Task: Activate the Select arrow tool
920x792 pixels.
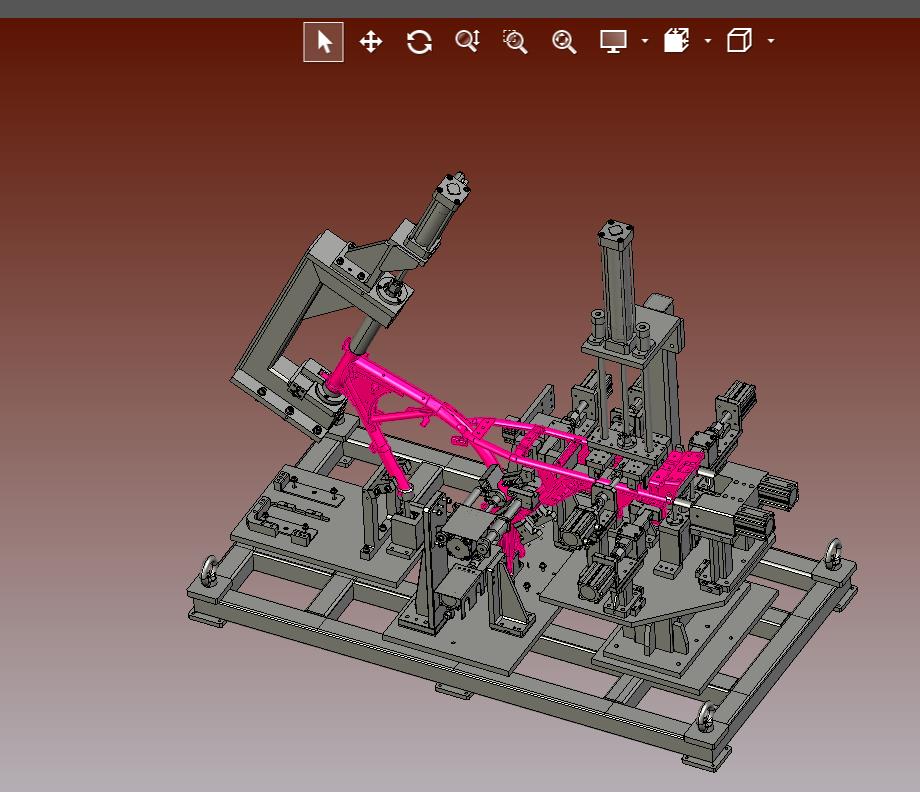Action: tap(323, 42)
